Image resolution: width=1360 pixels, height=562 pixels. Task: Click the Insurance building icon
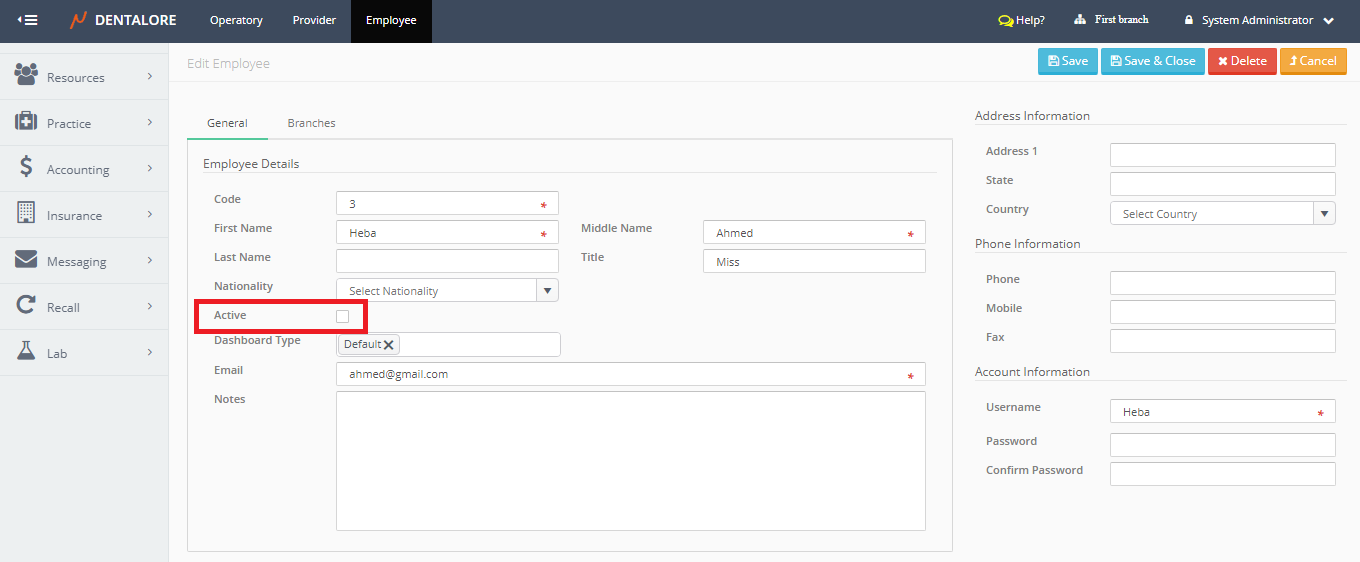pos(26,213)
